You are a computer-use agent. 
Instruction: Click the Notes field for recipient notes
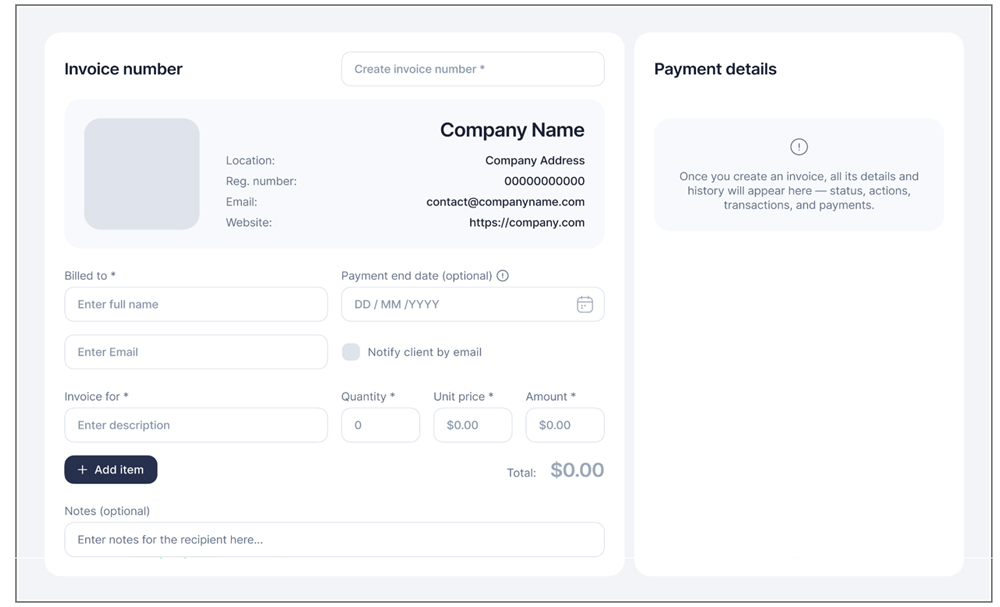click(334, 539)
